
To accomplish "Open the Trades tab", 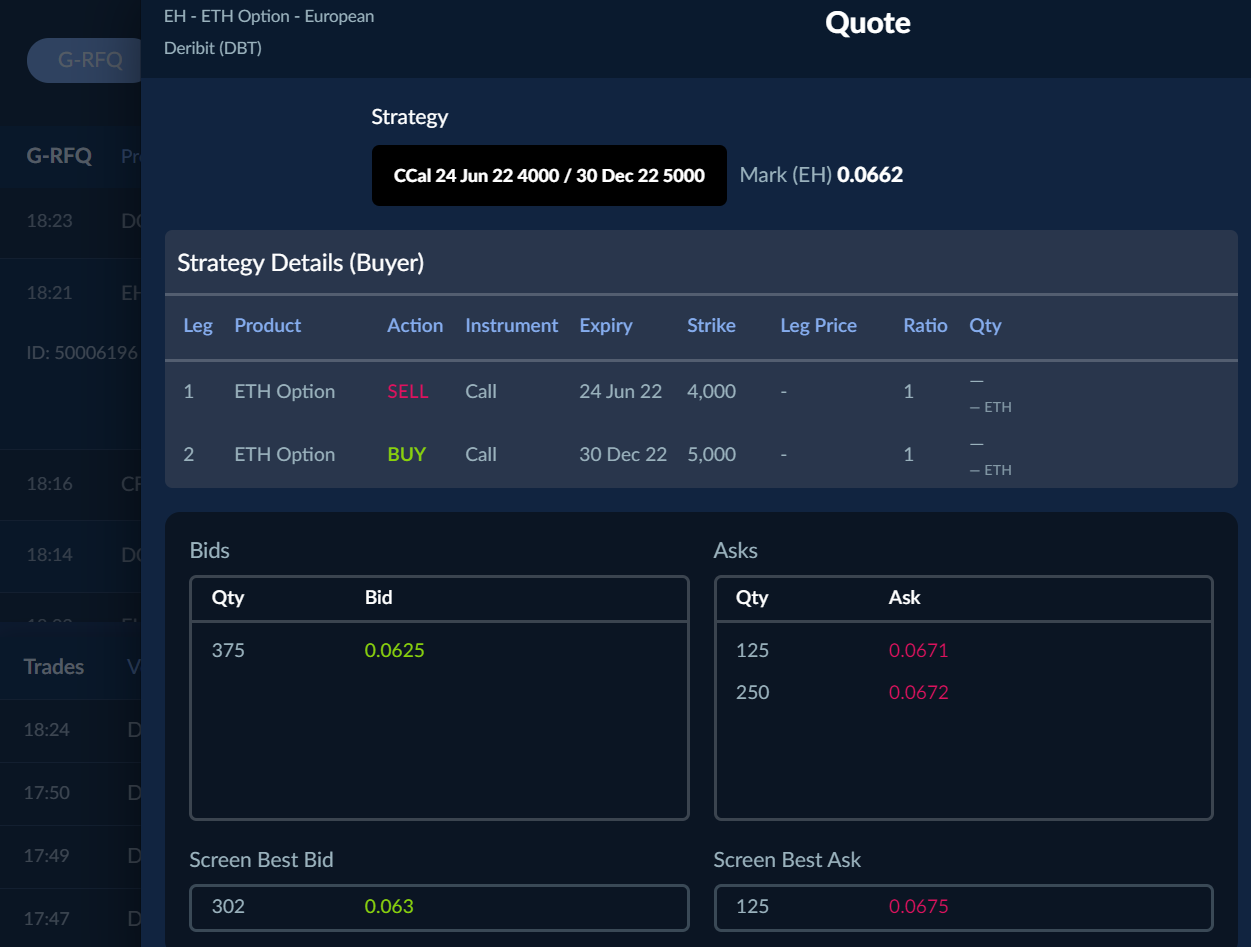I will [54, 667].
